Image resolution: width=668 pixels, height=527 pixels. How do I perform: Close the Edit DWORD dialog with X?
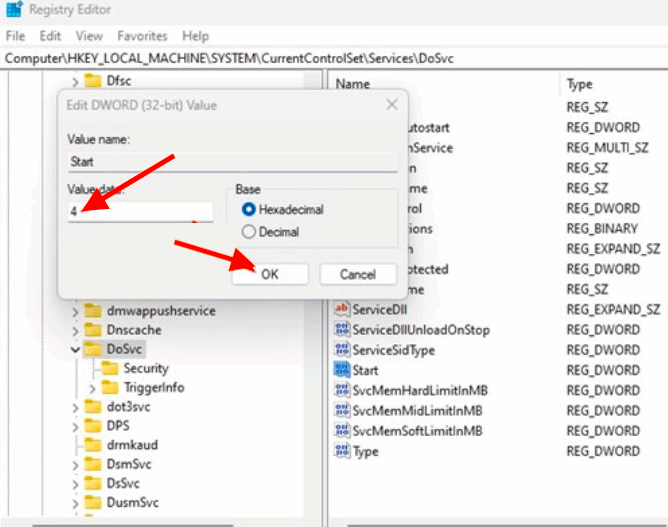[x=391, y=105]
